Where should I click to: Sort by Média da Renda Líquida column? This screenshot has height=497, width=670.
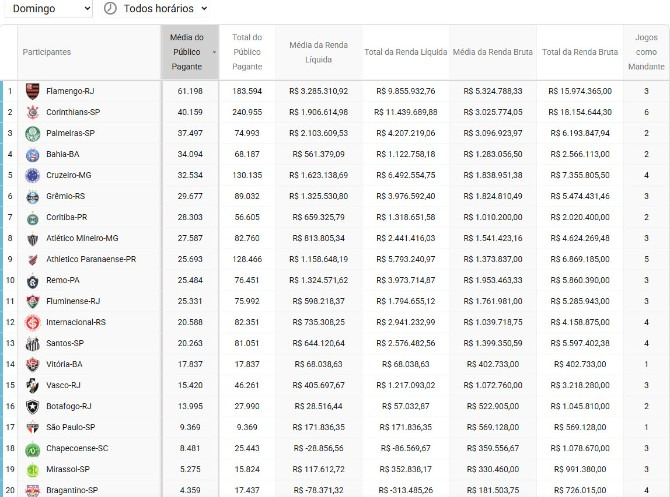click(x=318, y=52)
